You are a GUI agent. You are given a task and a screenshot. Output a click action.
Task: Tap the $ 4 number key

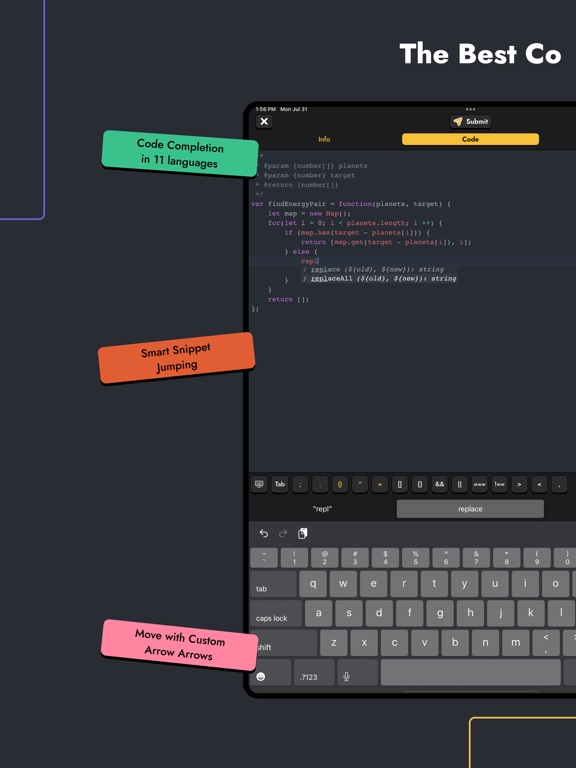click(385, 558)
